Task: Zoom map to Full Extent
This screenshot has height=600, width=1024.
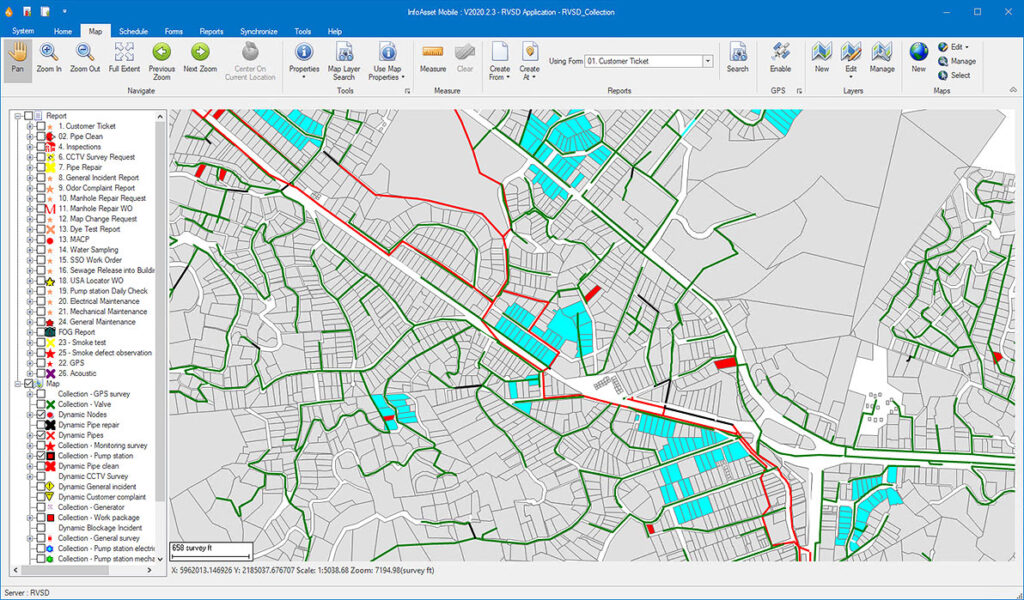Action: click(124, 58)
